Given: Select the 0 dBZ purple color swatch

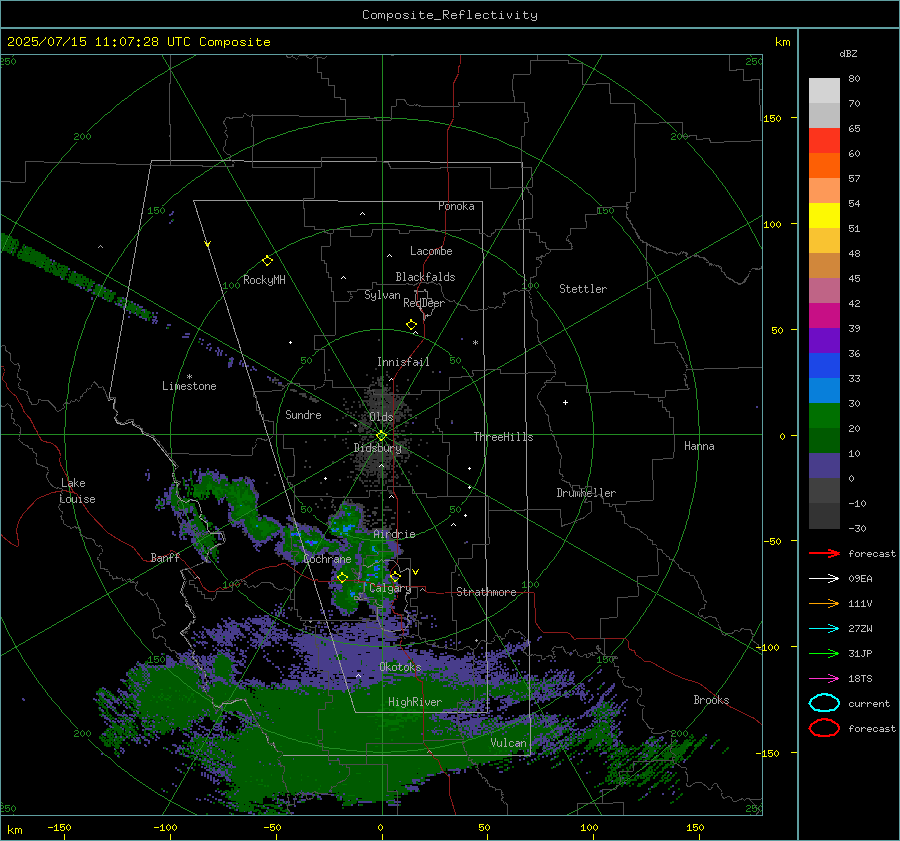Looking at the screenshot, I should click(x=824, y=465).
